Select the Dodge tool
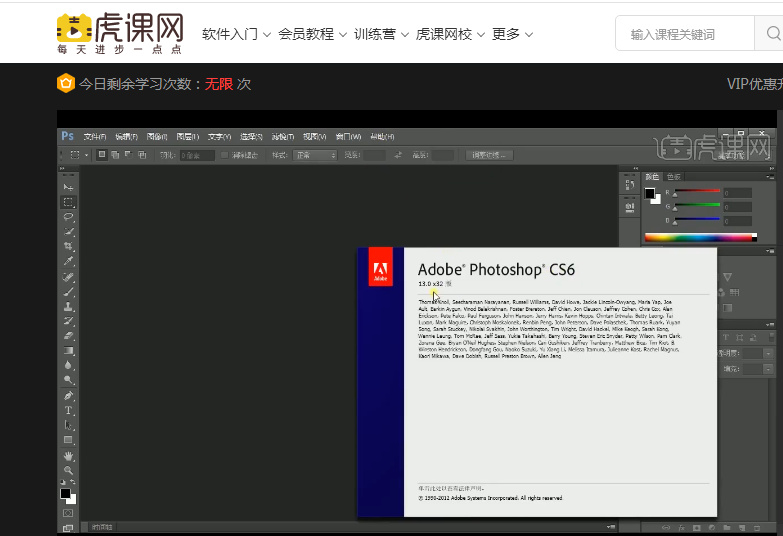Image resolution: width=783 pixels, height=536 pixels. tap(68, 380)
